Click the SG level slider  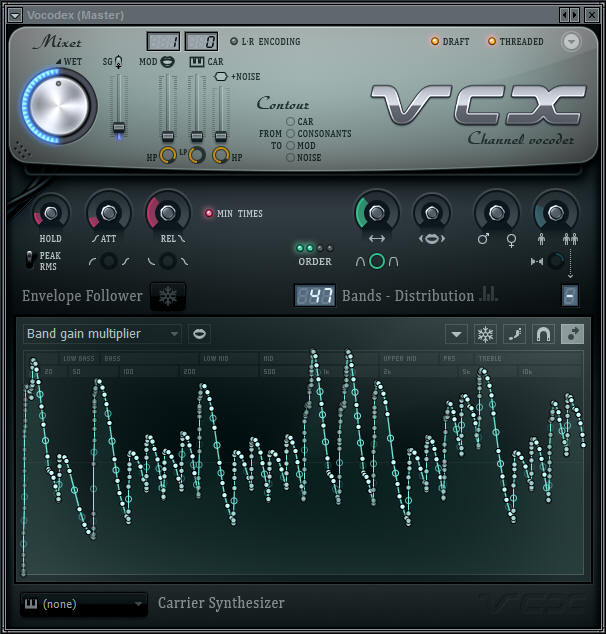119,127
